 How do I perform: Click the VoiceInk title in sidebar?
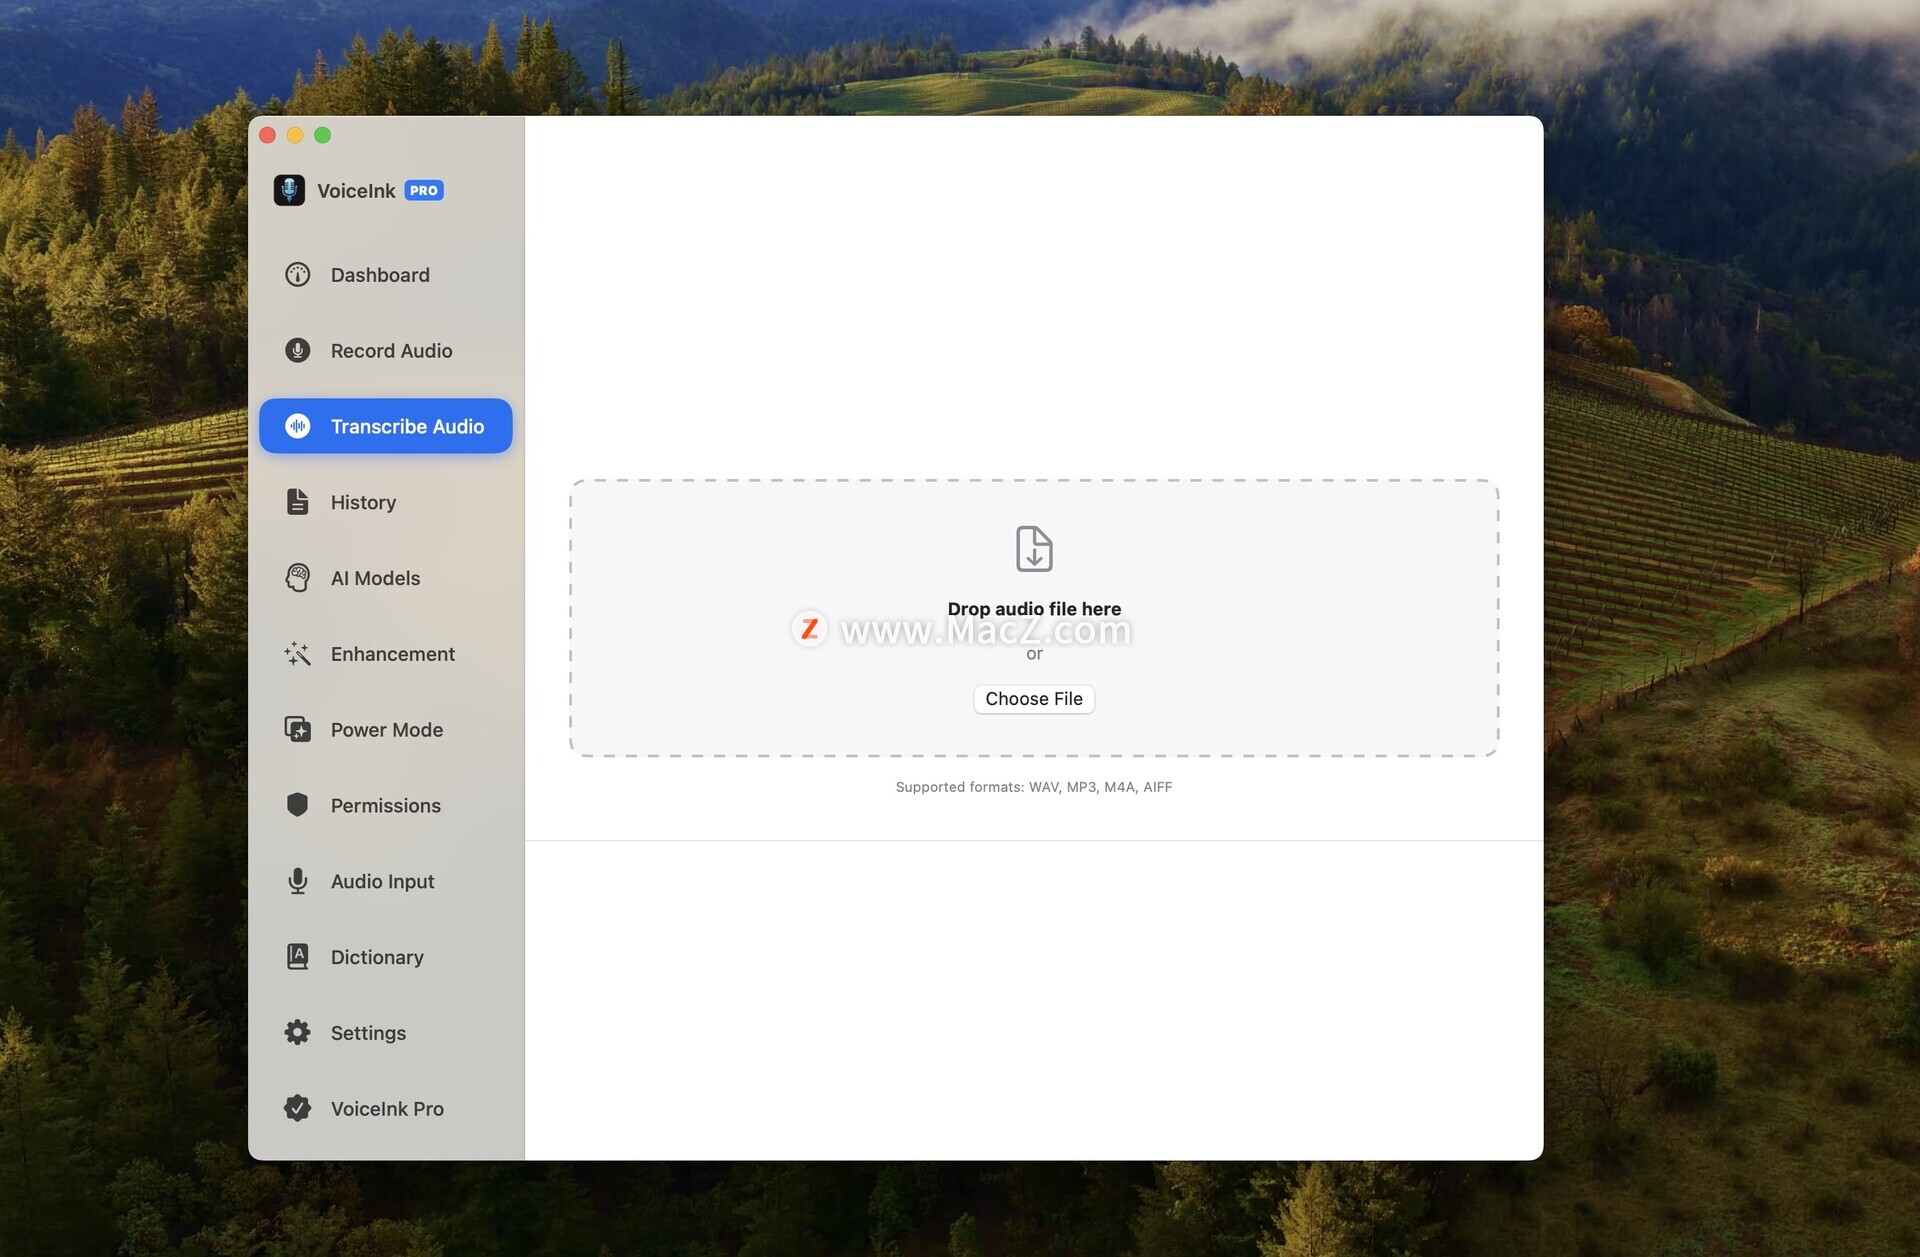click(356, 191)
